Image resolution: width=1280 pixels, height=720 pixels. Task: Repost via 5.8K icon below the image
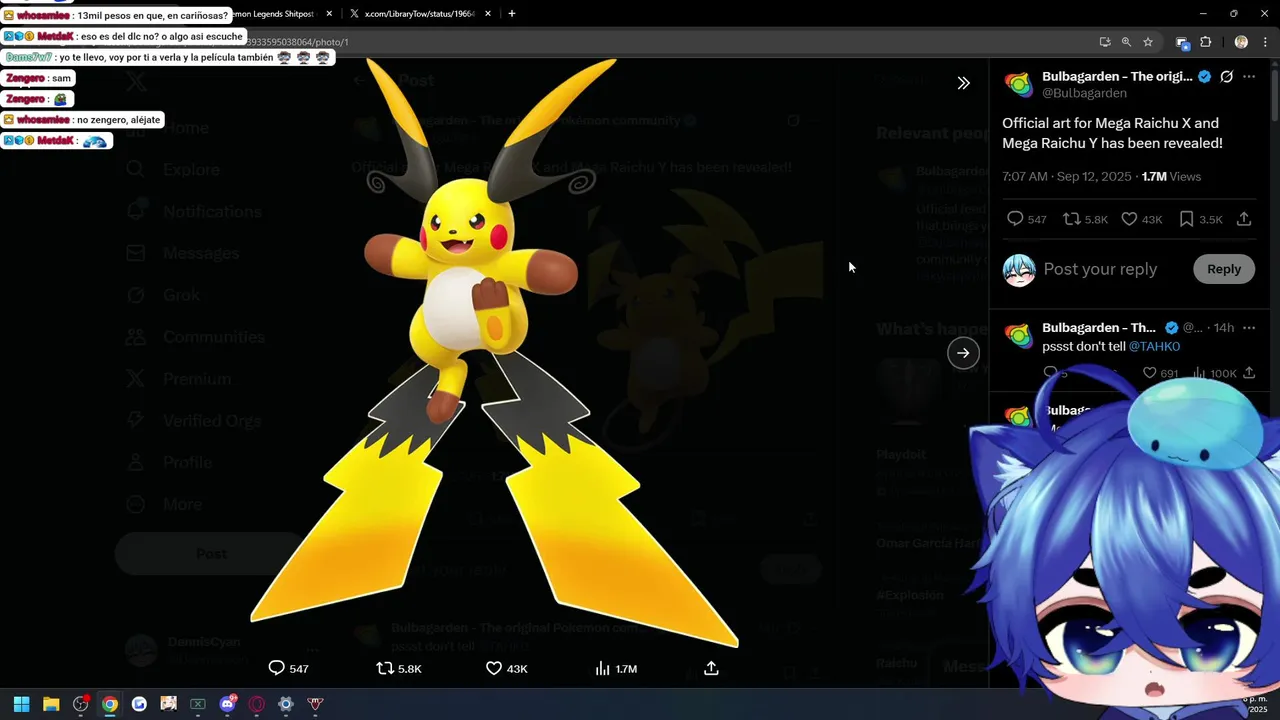[x=398, y=668]
